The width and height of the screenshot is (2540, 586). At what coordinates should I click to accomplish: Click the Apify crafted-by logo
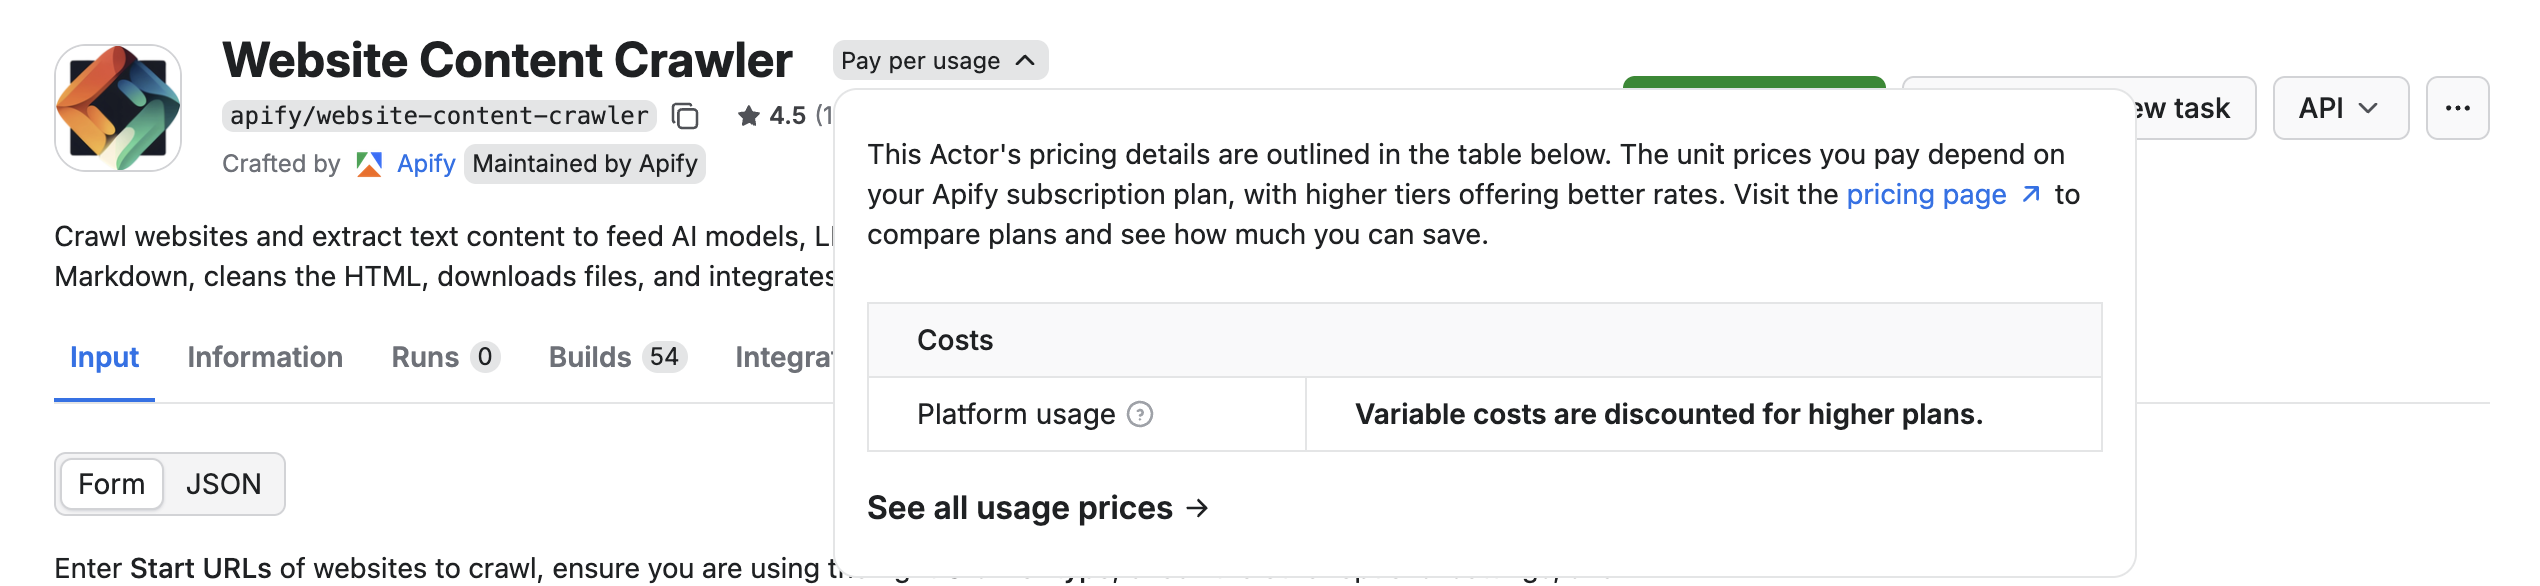tap(371, 163)
